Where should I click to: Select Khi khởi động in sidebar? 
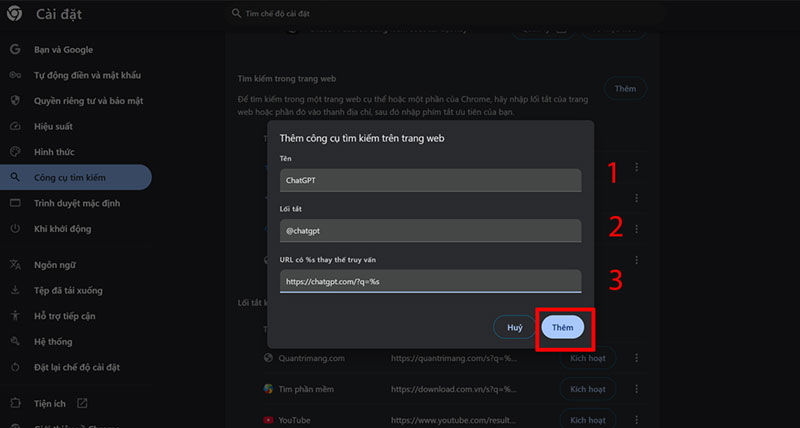pyautogui.click(x=64, y=229)
